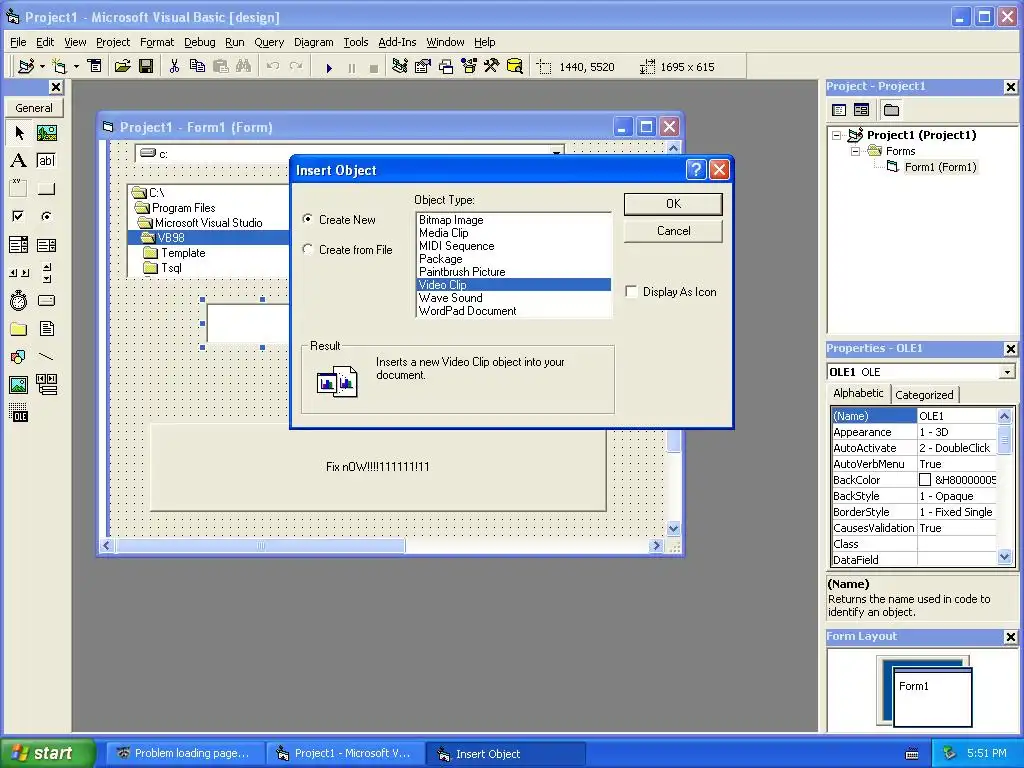Click the Start (run) toolbar button

click(329, 67)
